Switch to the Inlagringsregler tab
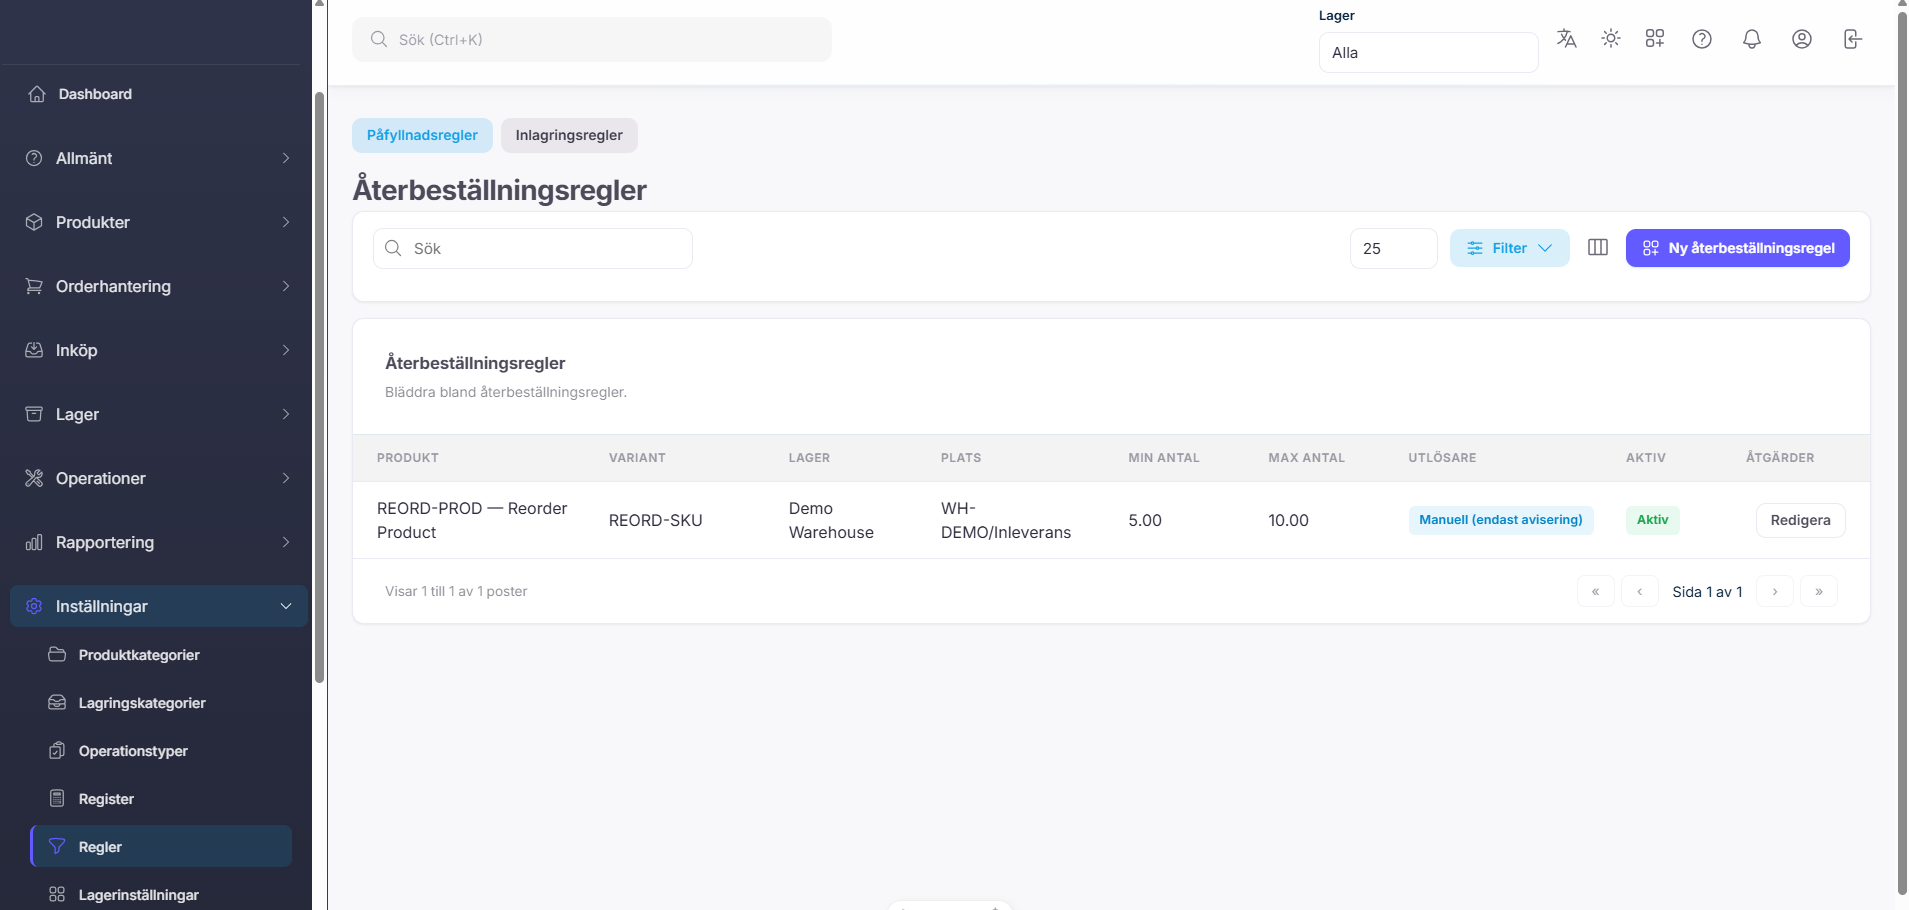Viewport: 1909px width, 910px height. (568, 135)
